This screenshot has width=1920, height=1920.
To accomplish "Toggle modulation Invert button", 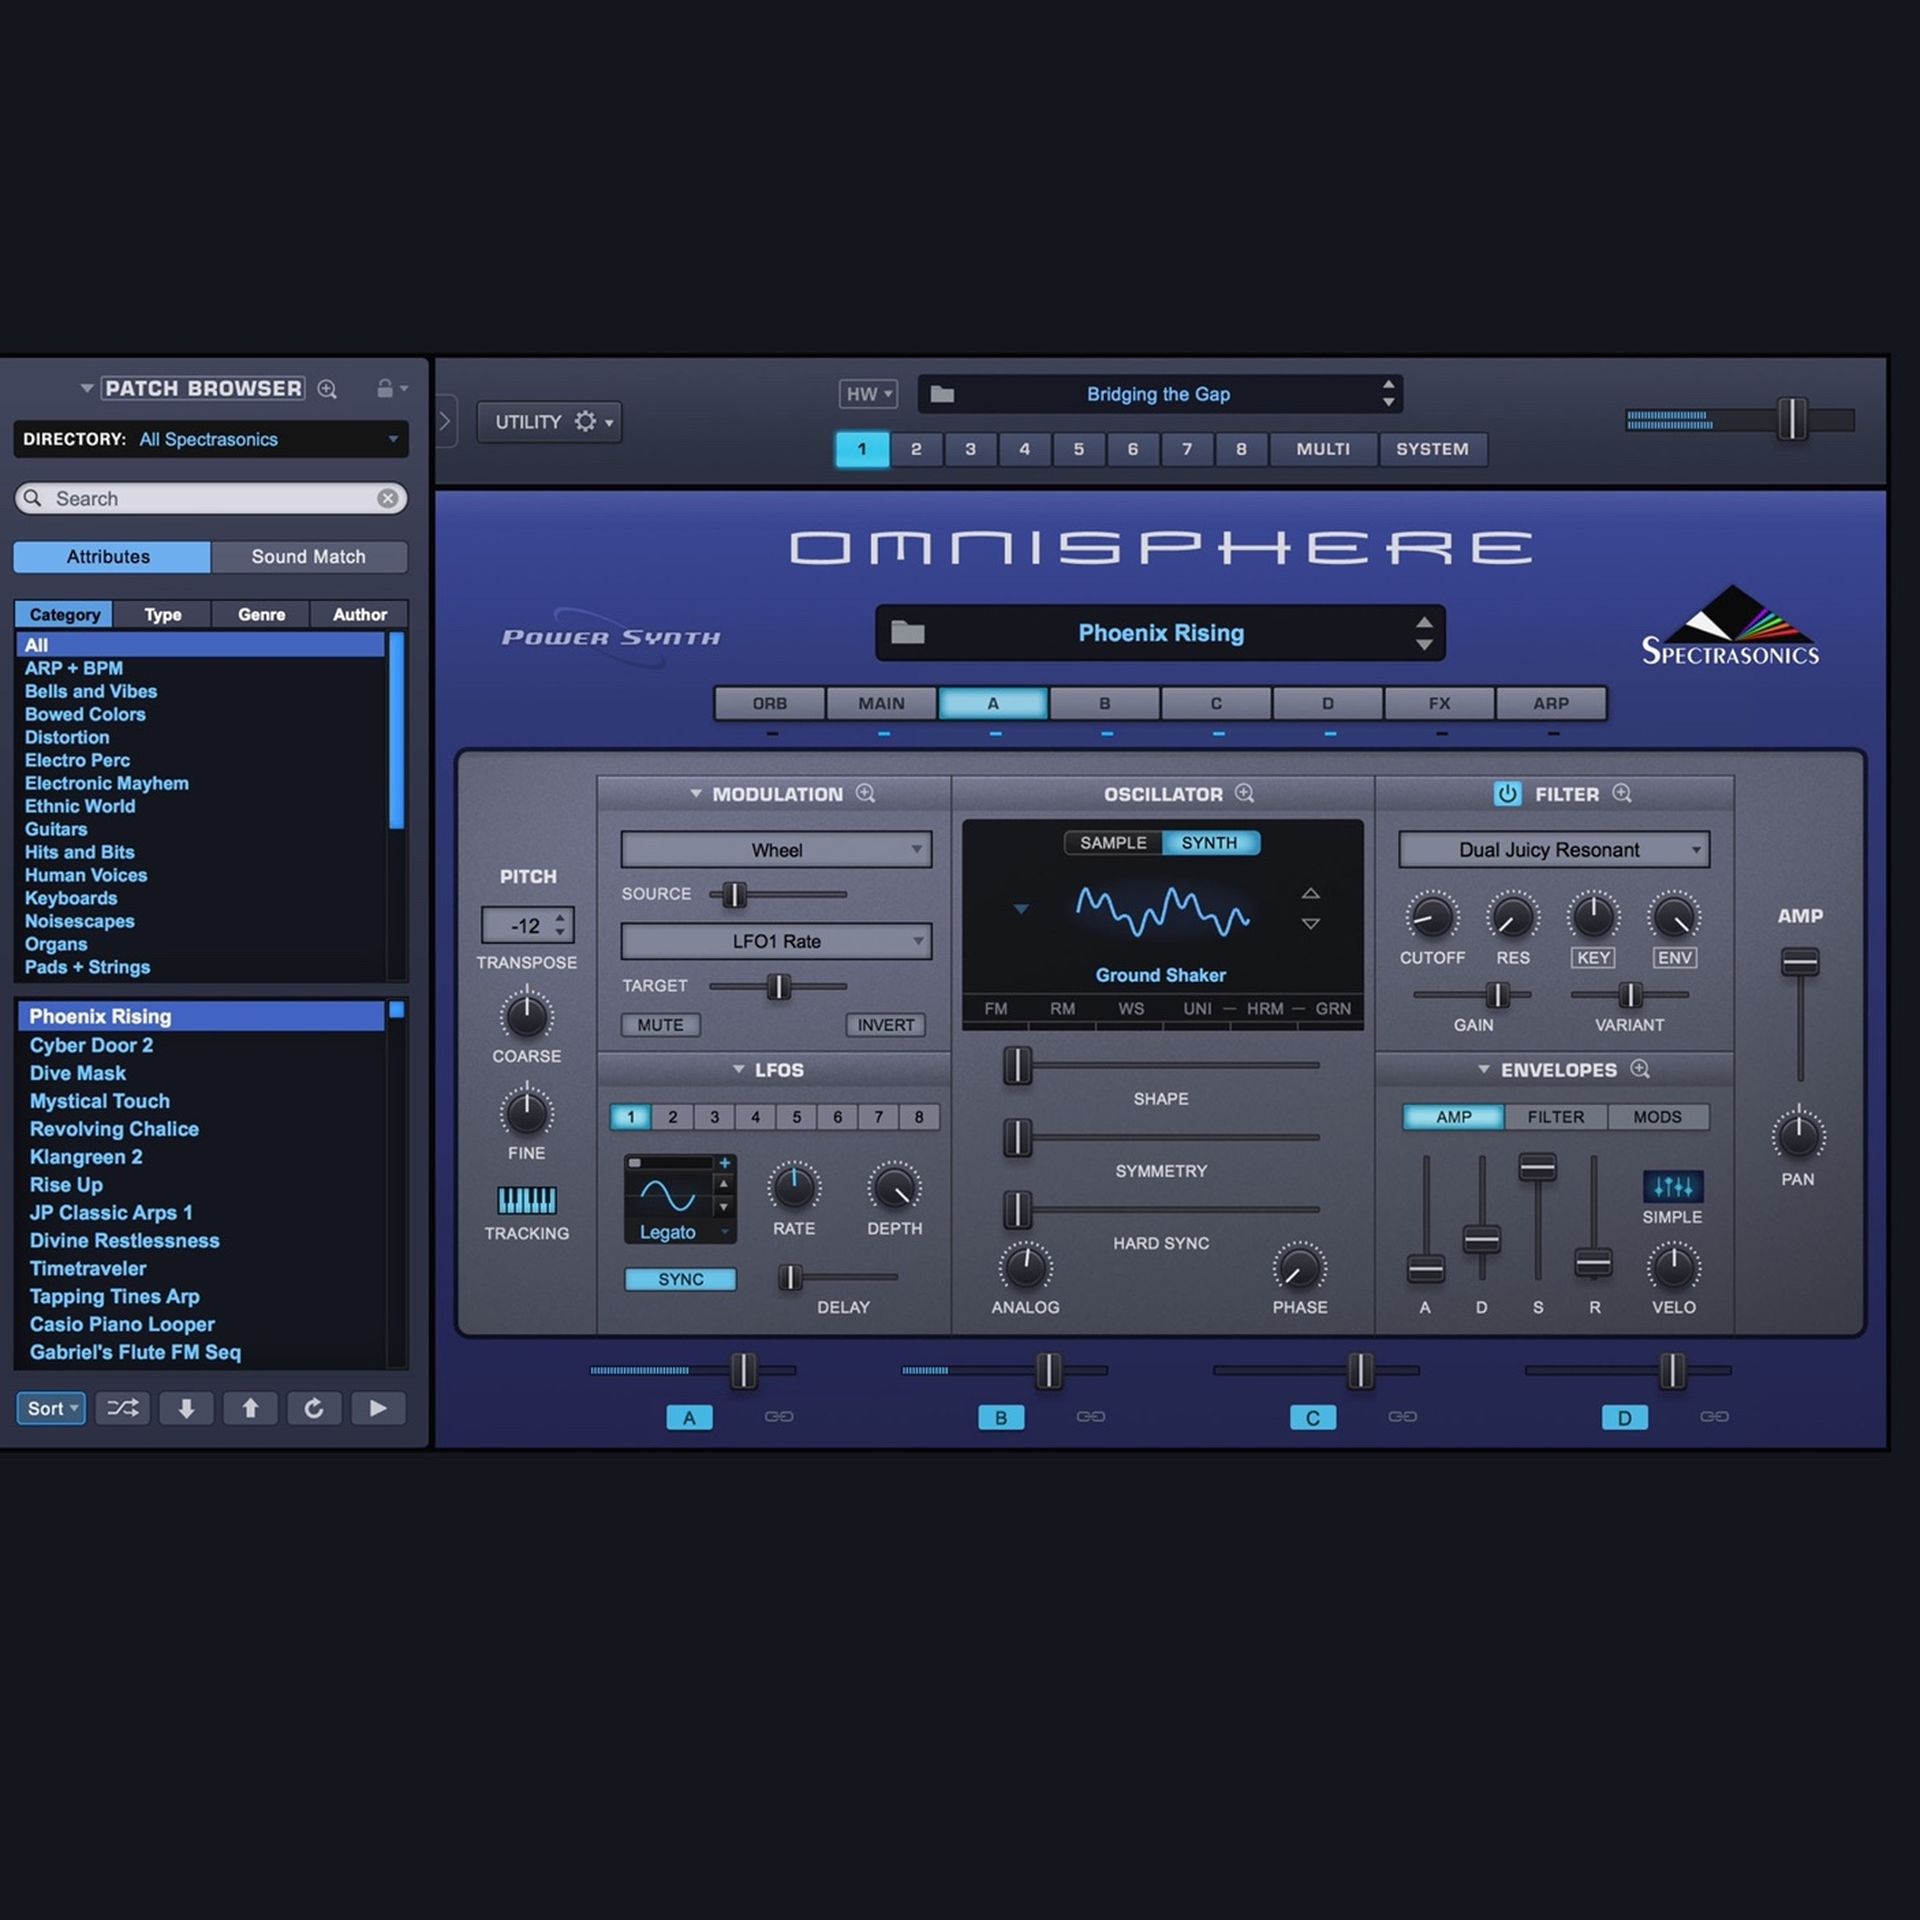I will 885,1025.
